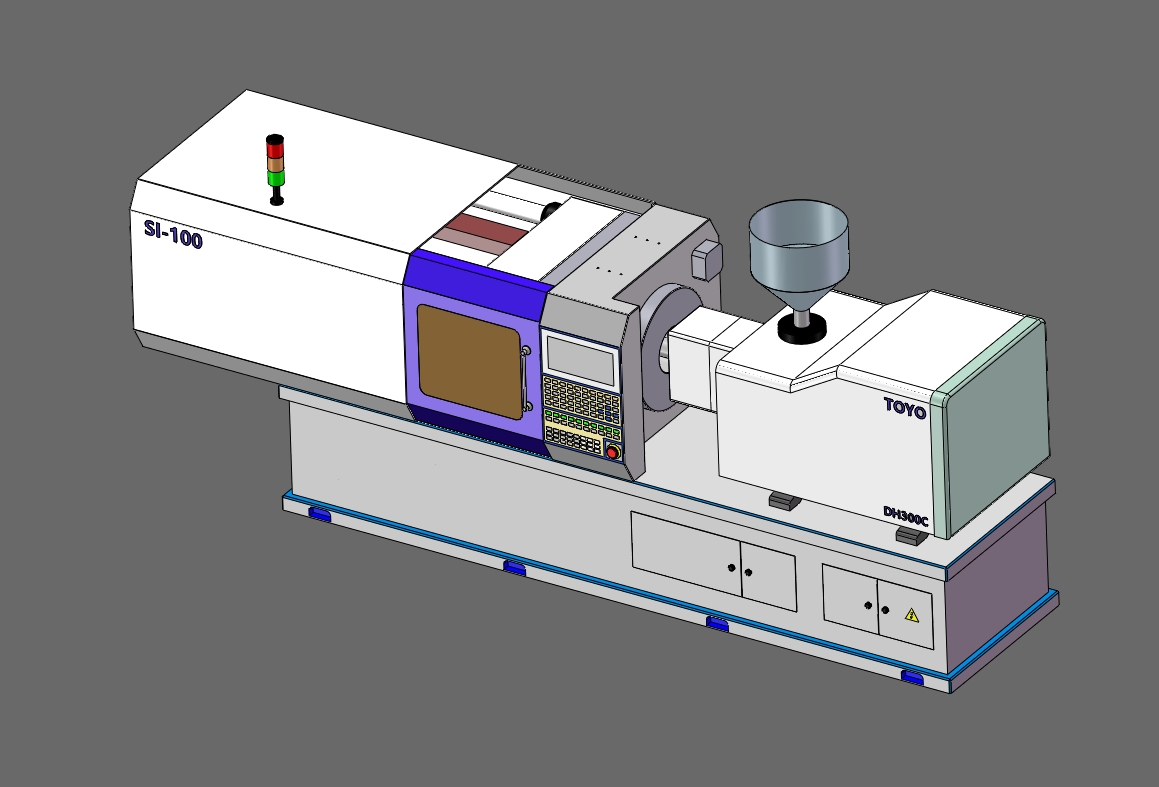This screenshot has height=787, width=1159.
Task: Select the cabinet door with the warning sign
Action: click(905, 615)
